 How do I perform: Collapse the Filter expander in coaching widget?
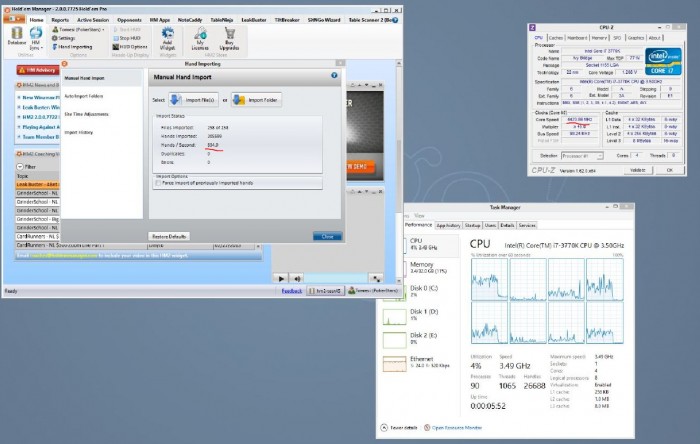[20, 166]
